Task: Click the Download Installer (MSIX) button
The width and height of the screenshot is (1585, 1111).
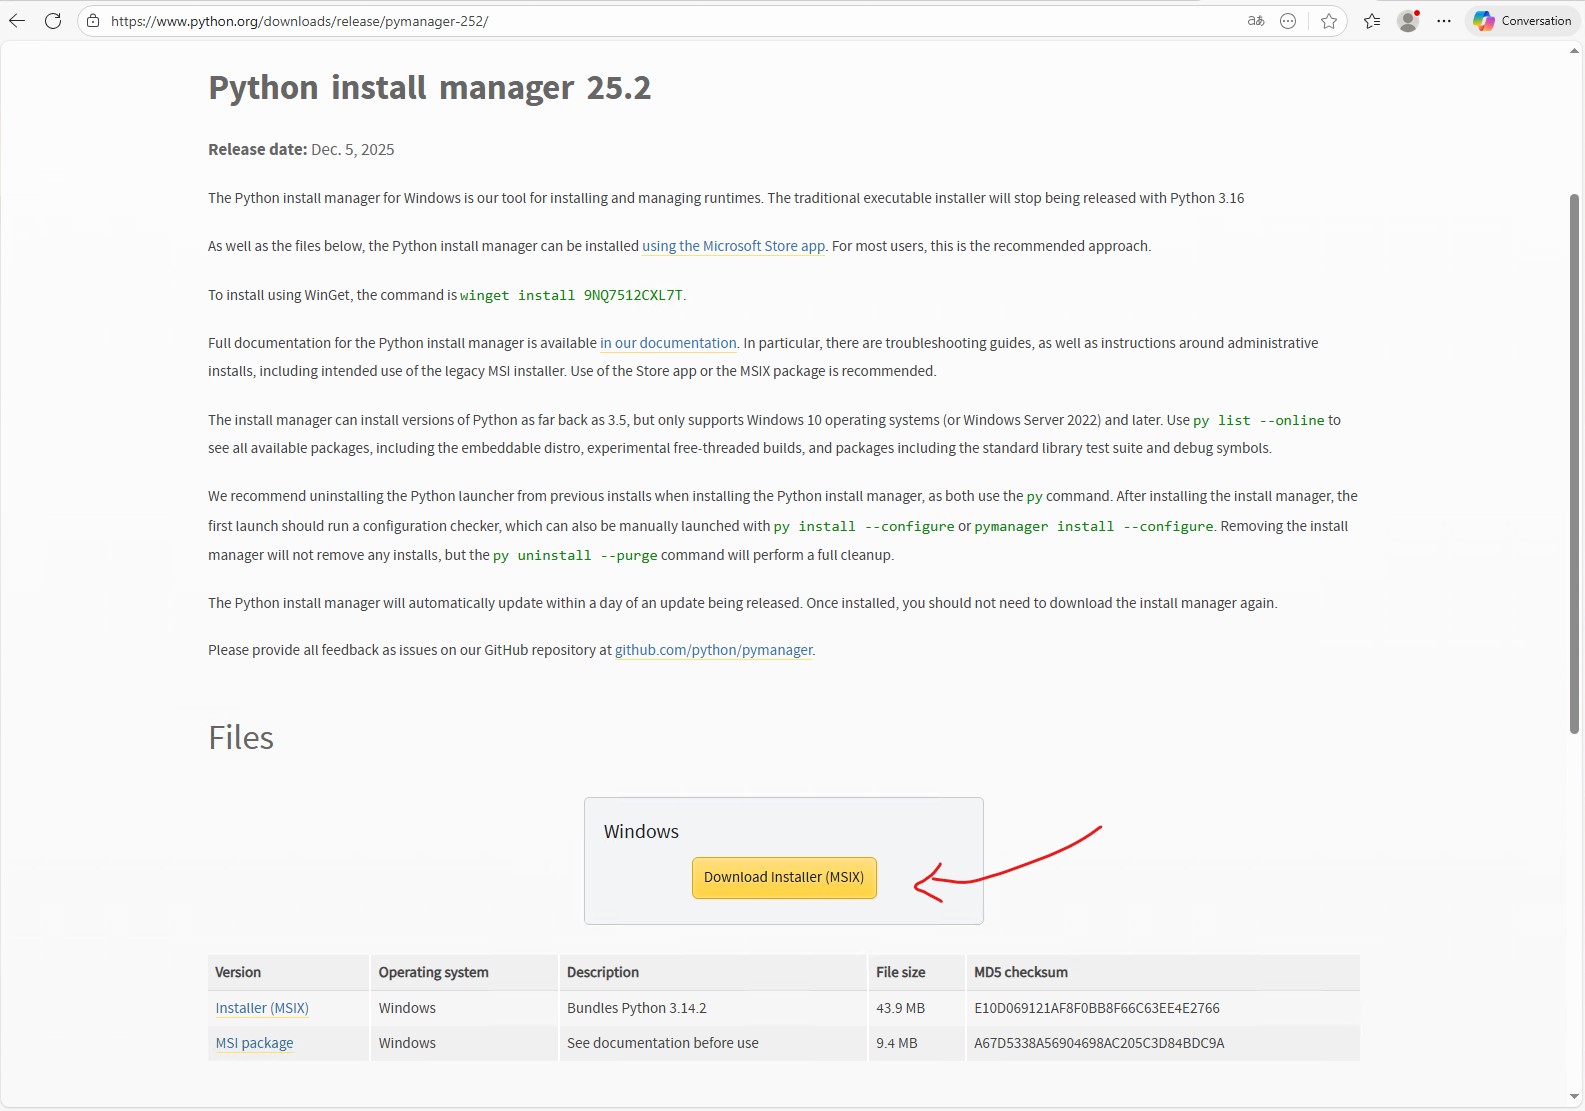Action: click(x=784, y=878)
